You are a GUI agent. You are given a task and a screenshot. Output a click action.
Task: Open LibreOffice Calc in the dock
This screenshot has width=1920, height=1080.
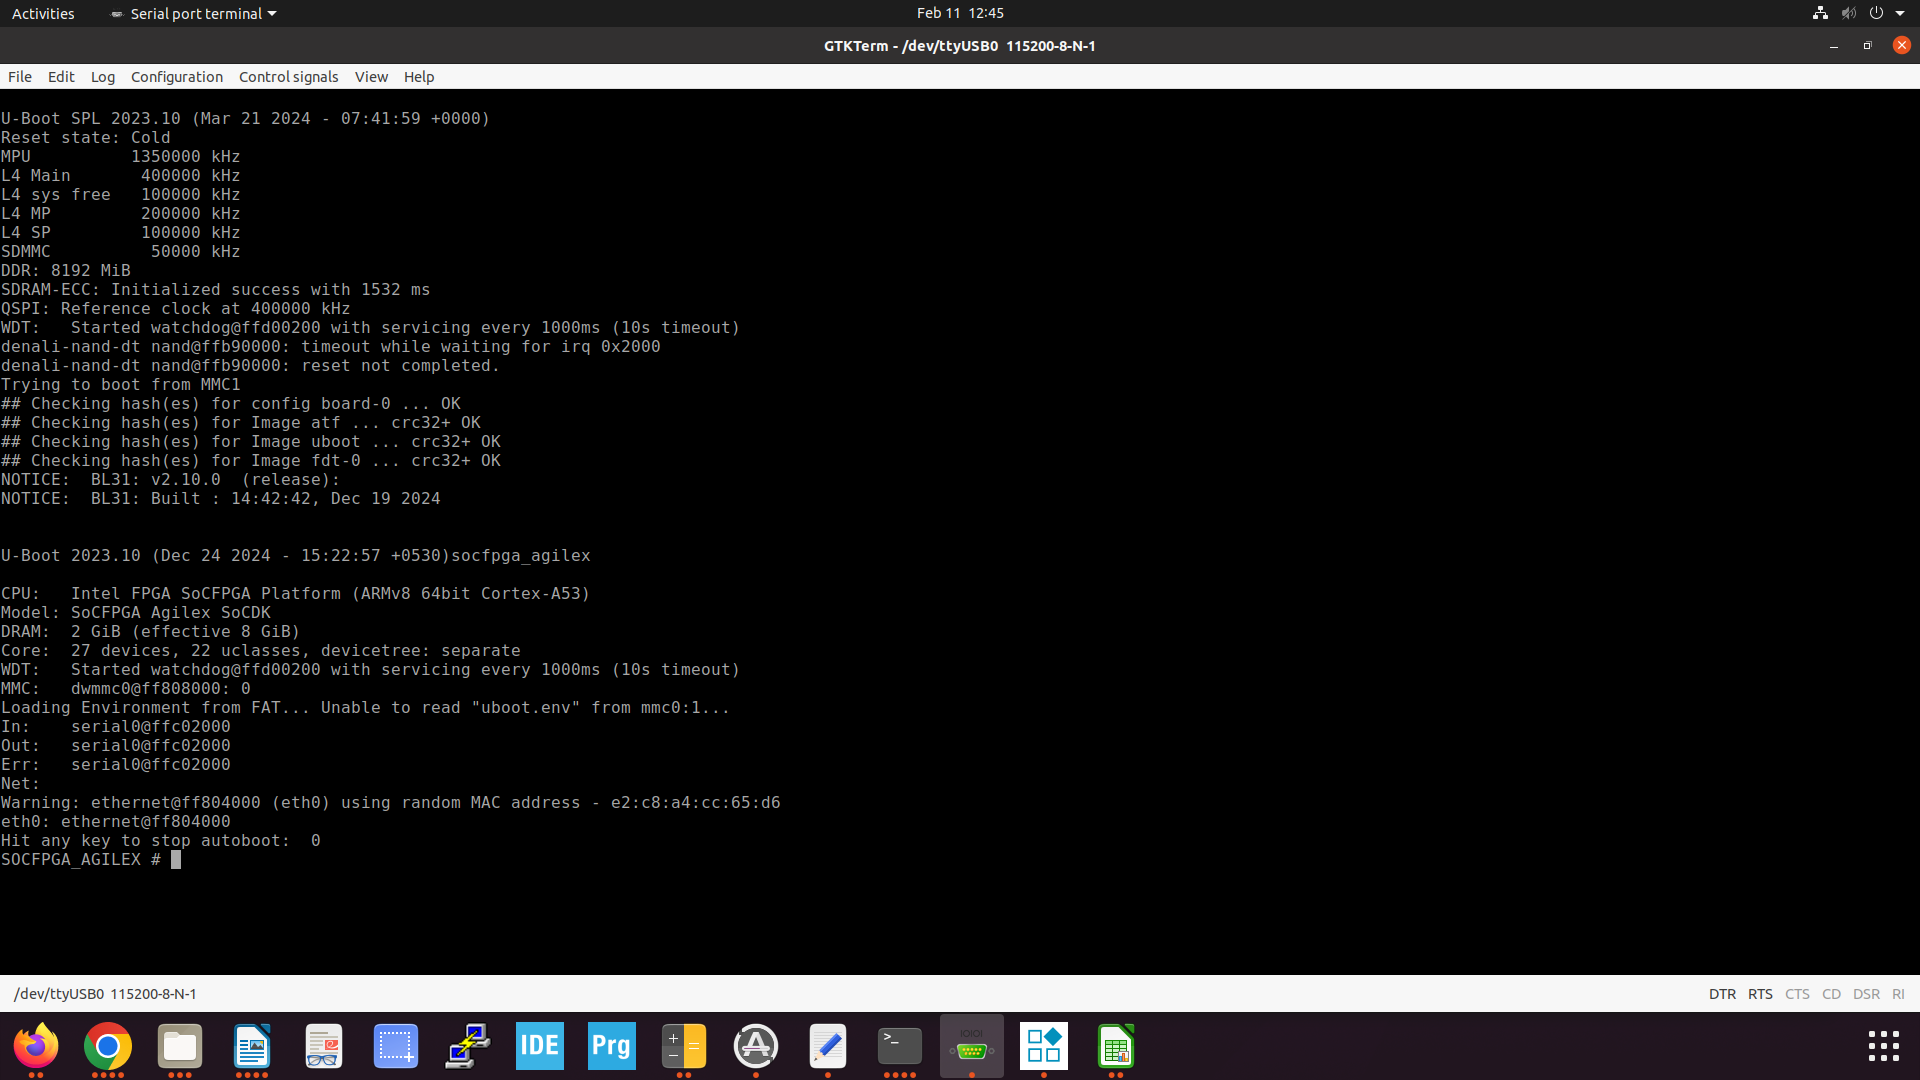coord(1116,1046)
